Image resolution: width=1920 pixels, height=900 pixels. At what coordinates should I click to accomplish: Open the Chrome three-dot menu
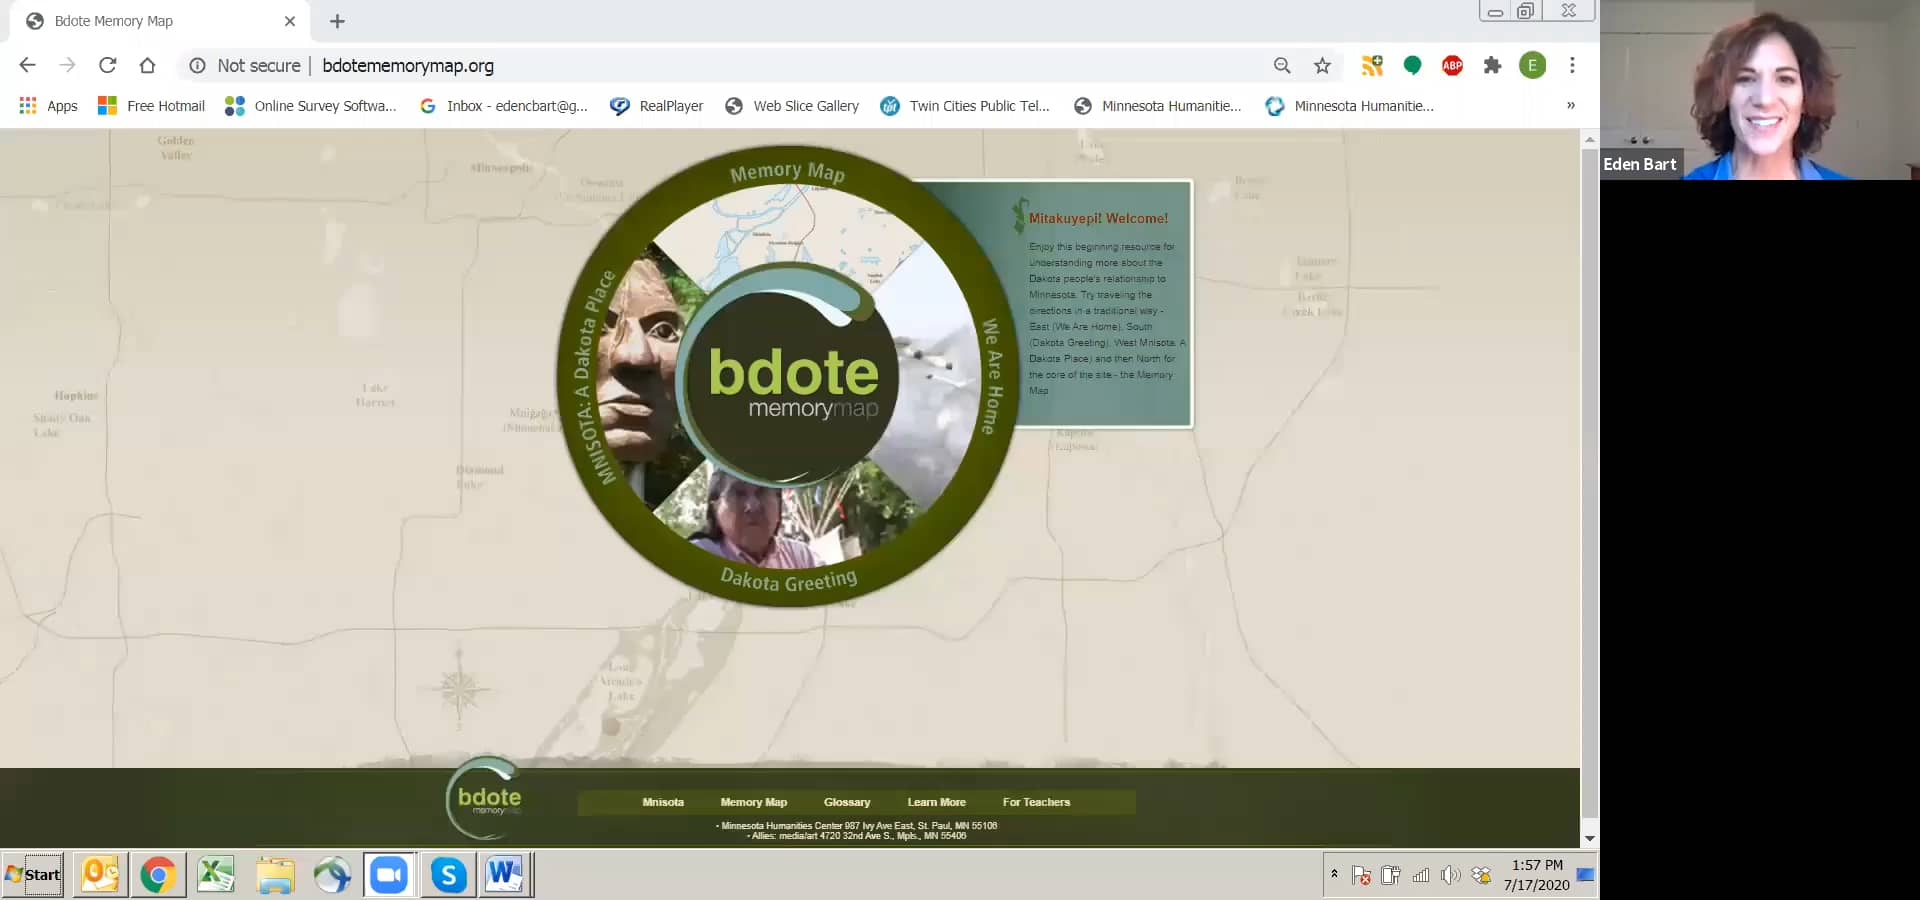click(1572, 65)
